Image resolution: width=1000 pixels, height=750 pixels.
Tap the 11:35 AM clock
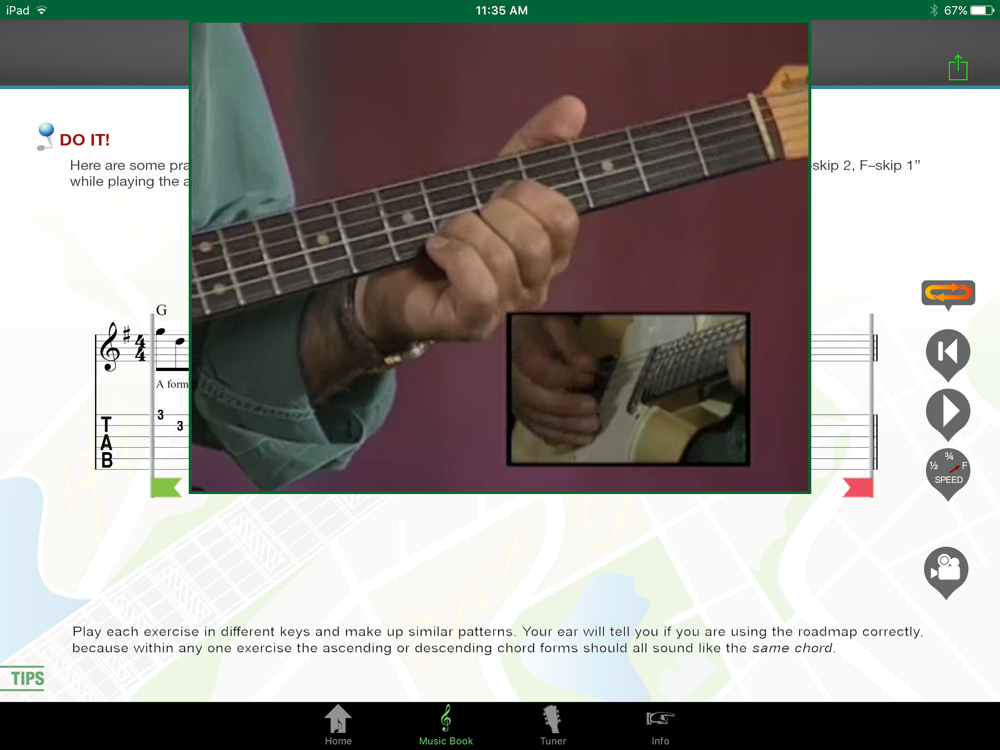501,10
